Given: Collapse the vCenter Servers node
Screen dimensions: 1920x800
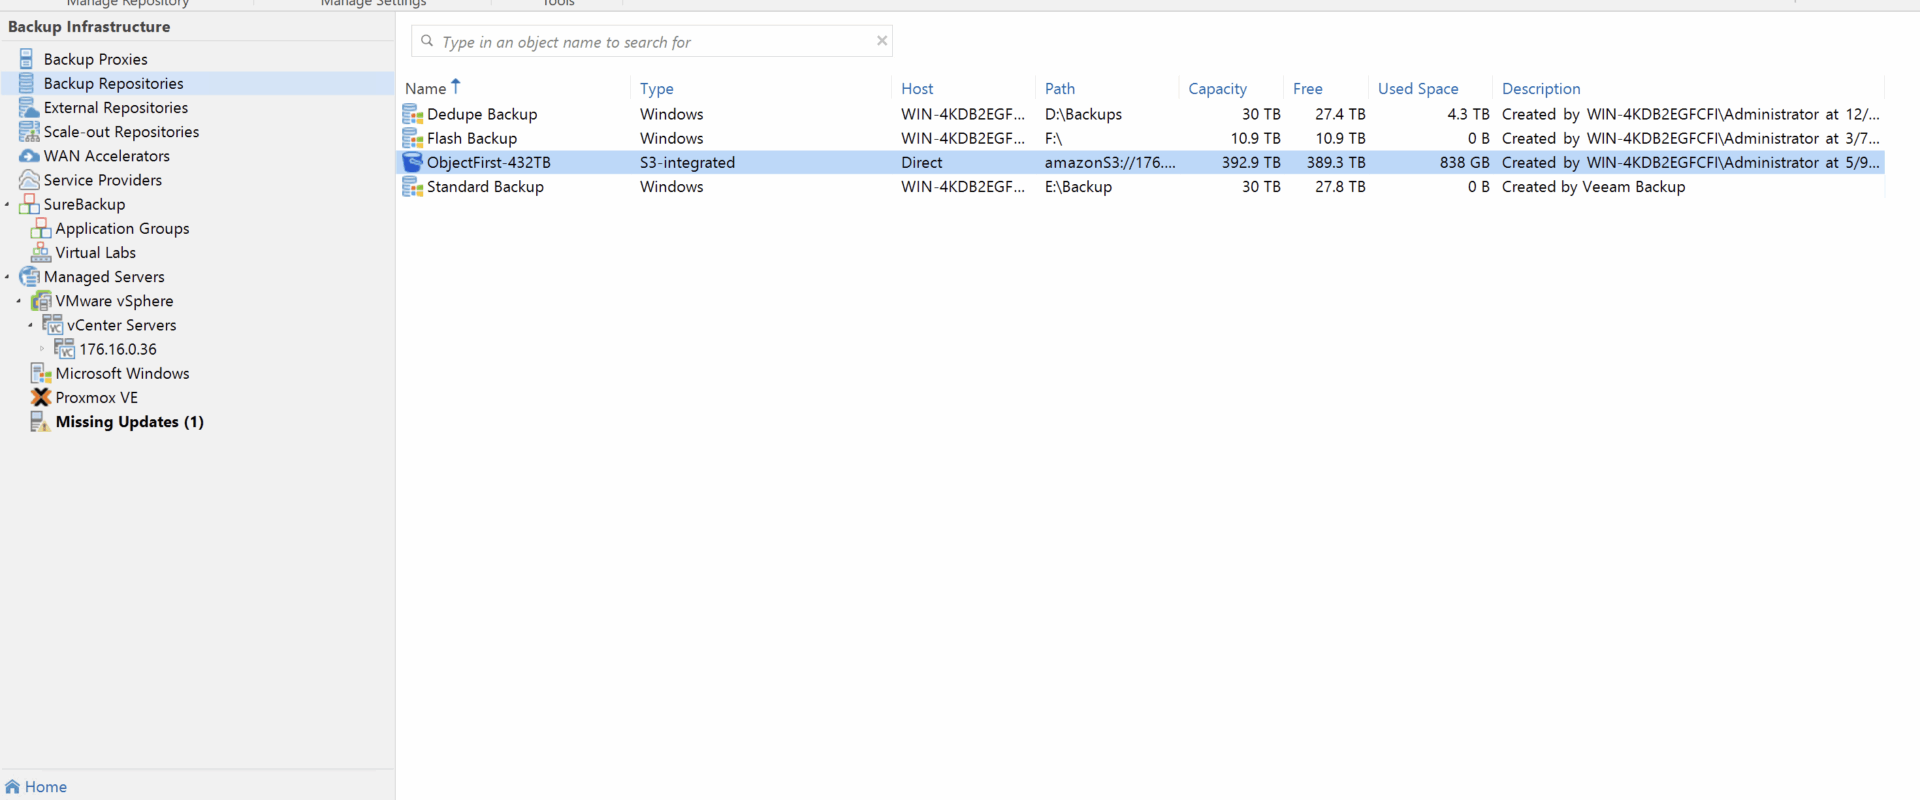Looking at the screenshot, I should click(31, 325).
